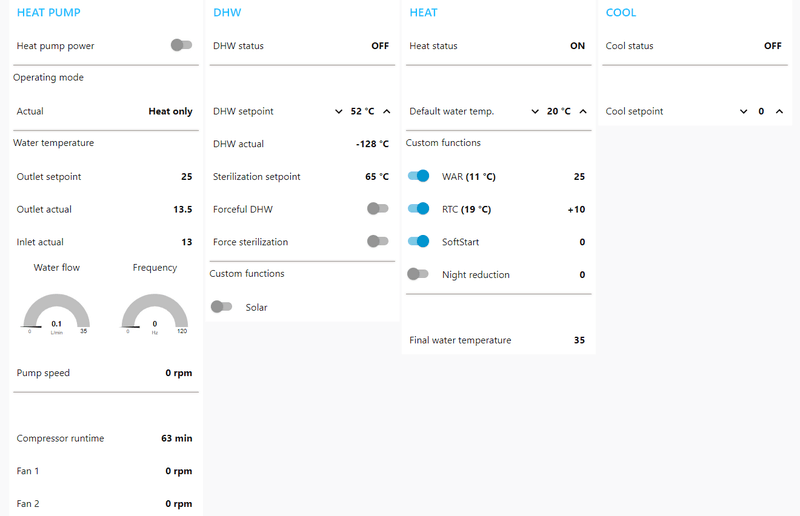This screenshot has height=516, width=800.
Task: Turn on the Force sterilization switch
Action: (x=377, y=241)
